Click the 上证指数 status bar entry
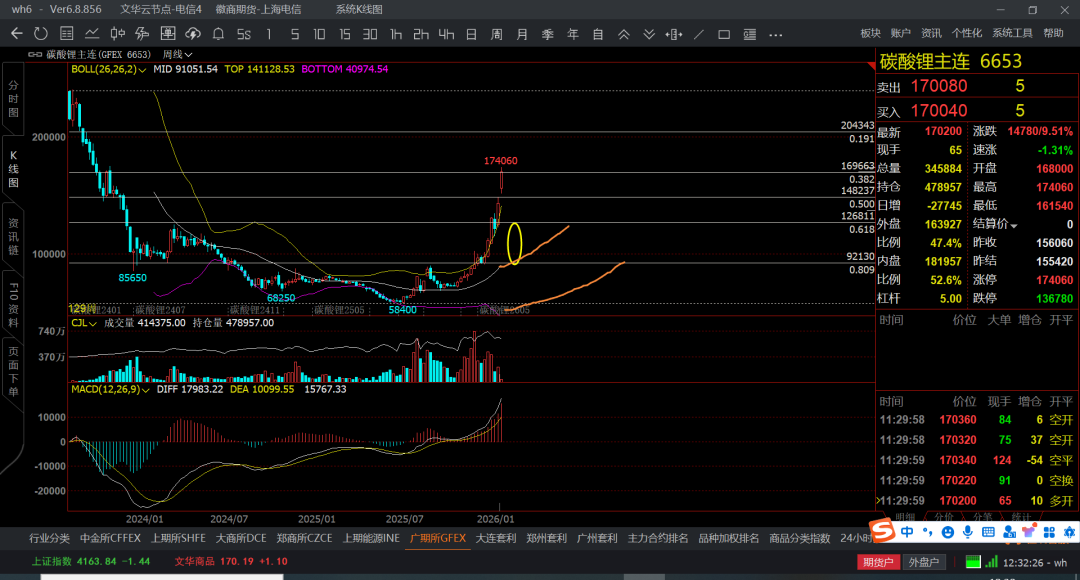The height and width of the screenshot is (580, 1080). [x=91, y=561]
